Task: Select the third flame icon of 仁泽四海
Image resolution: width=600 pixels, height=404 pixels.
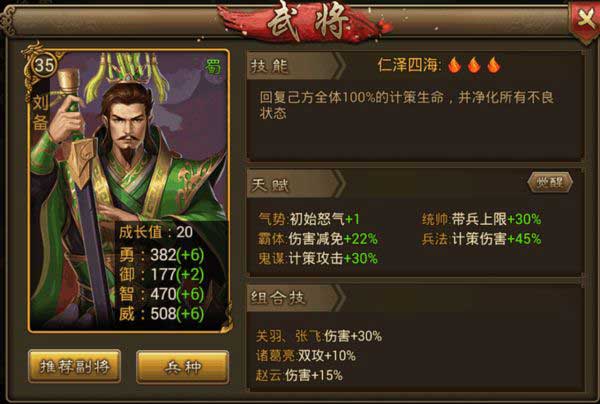Action: (494, 65)
